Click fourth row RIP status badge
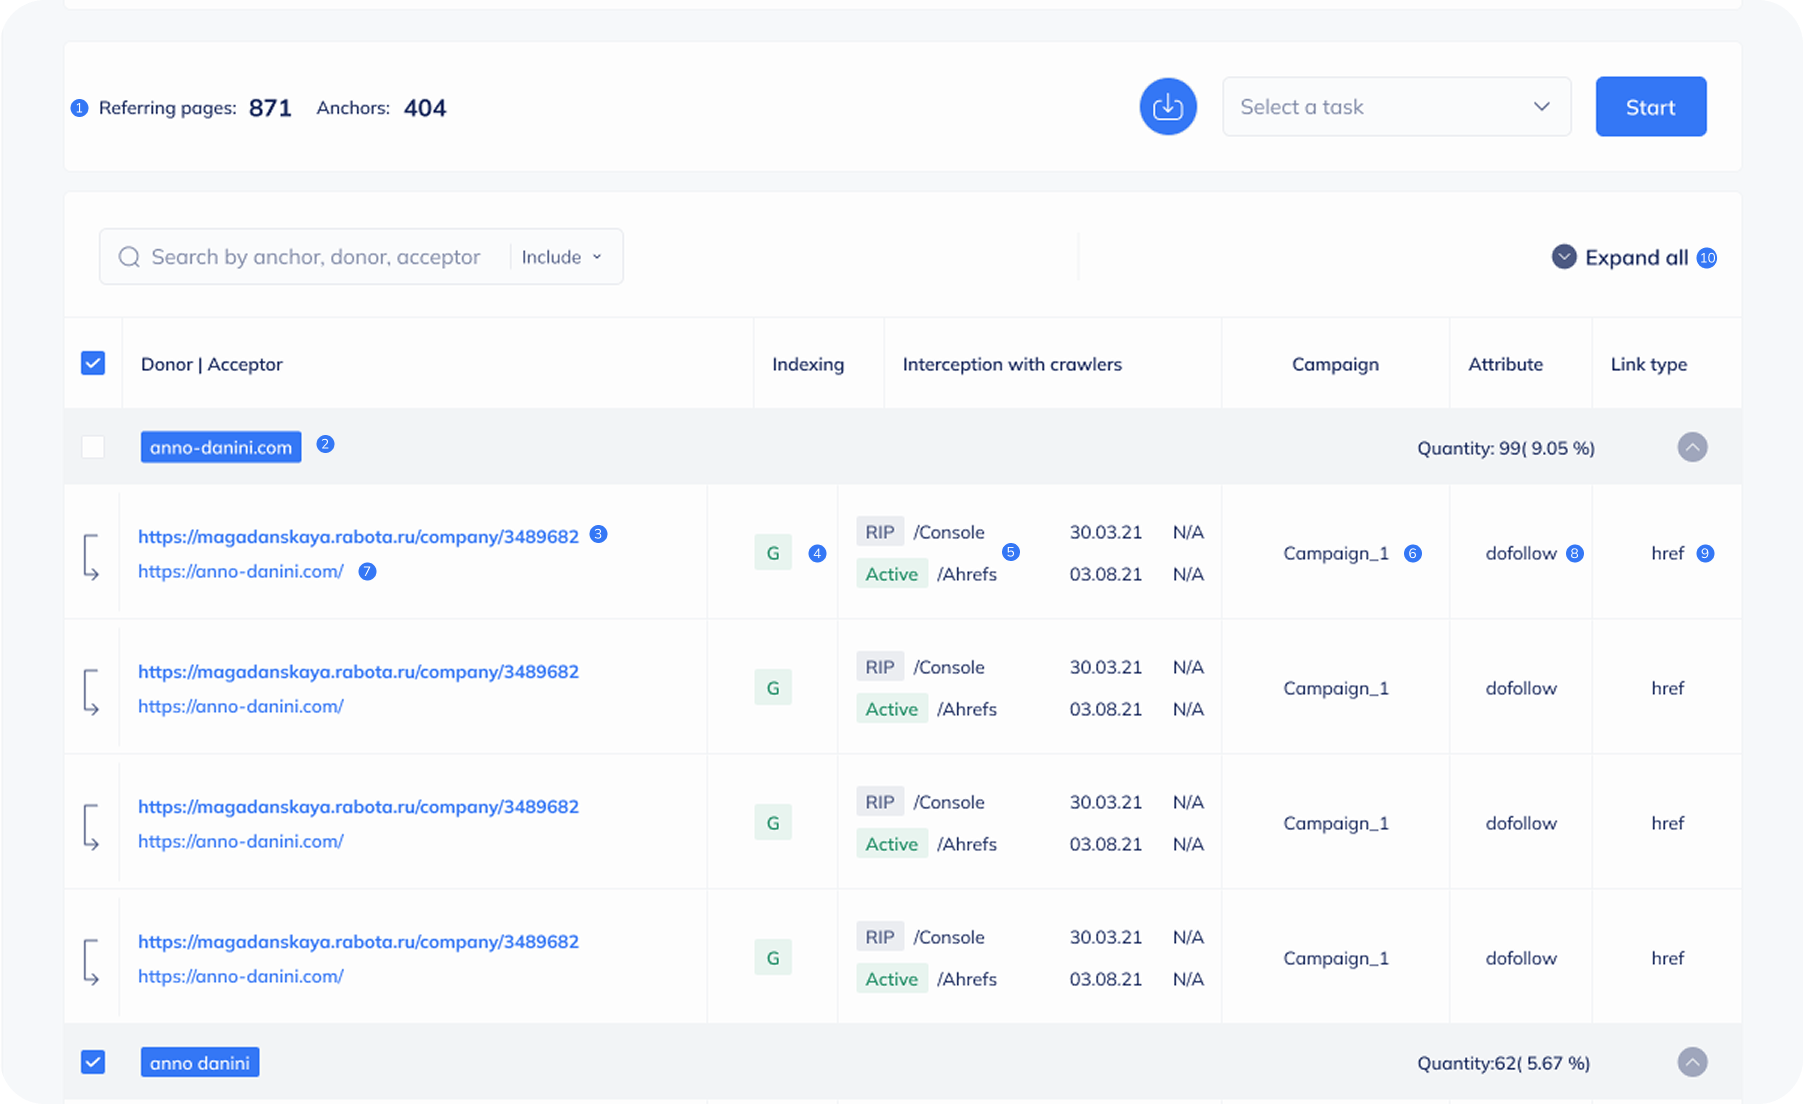The image size is (1803, 1104). pyautogui.click(x=880, y=937)
